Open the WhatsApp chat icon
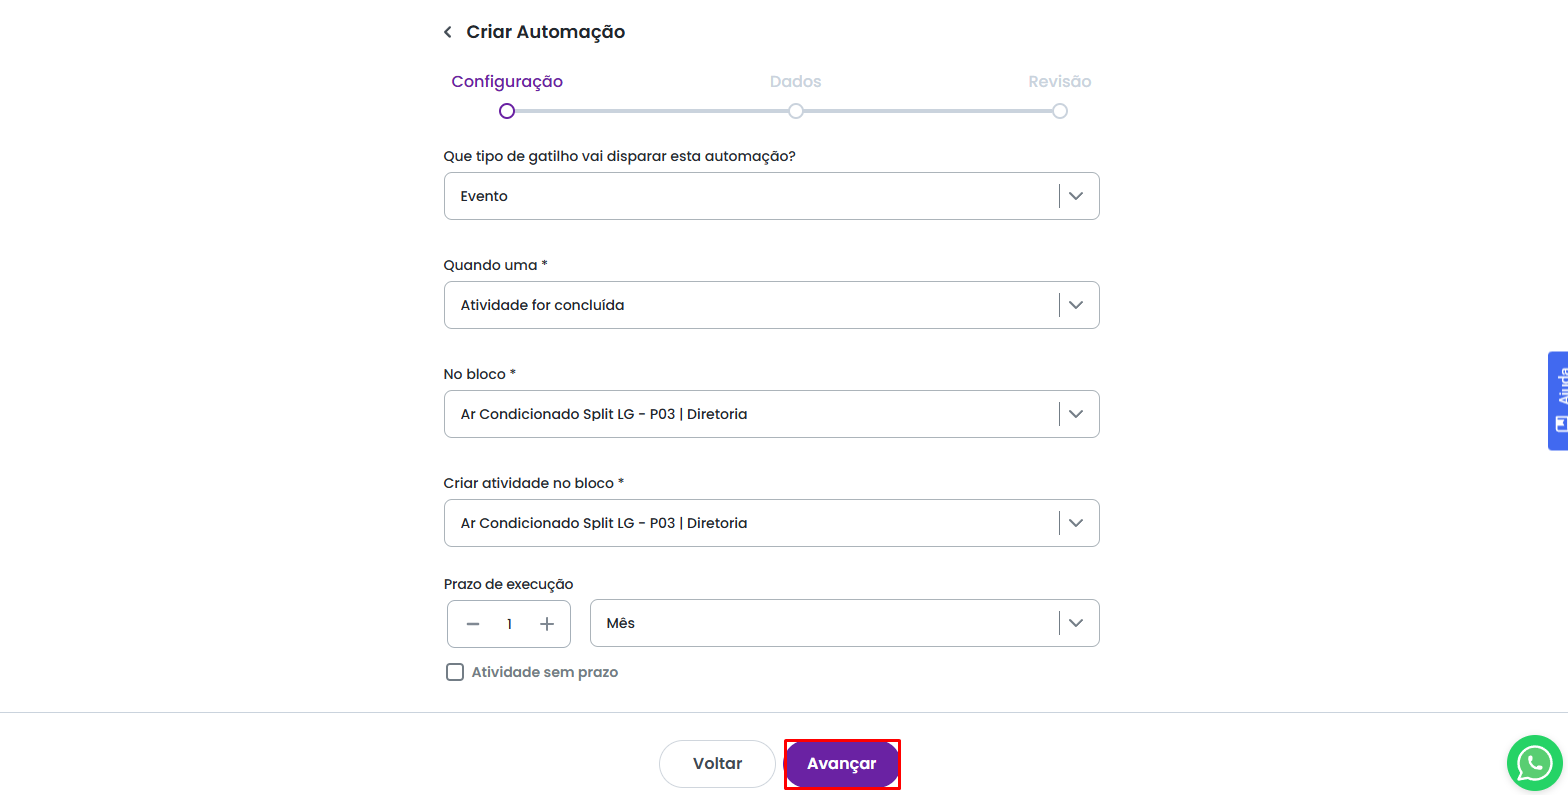This screenshot has height=795, width=1568. pyautogui.click(x=1534, y=763)
